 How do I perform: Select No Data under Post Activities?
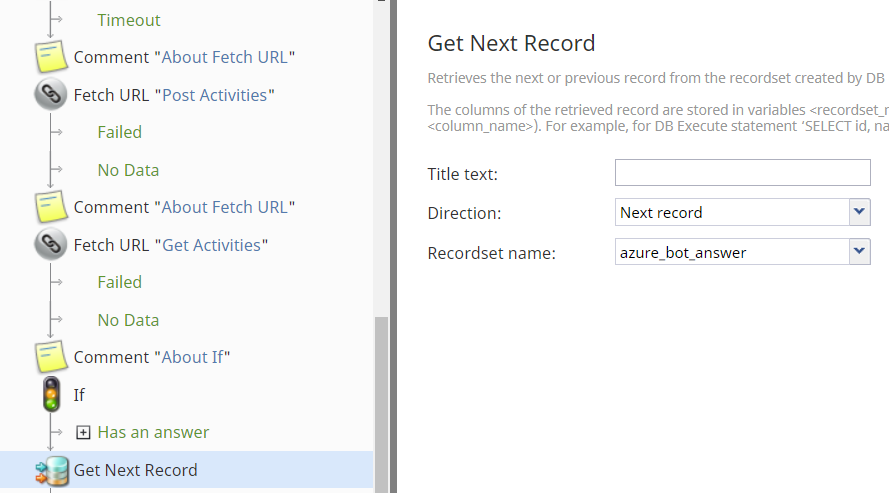click(128, 170)
